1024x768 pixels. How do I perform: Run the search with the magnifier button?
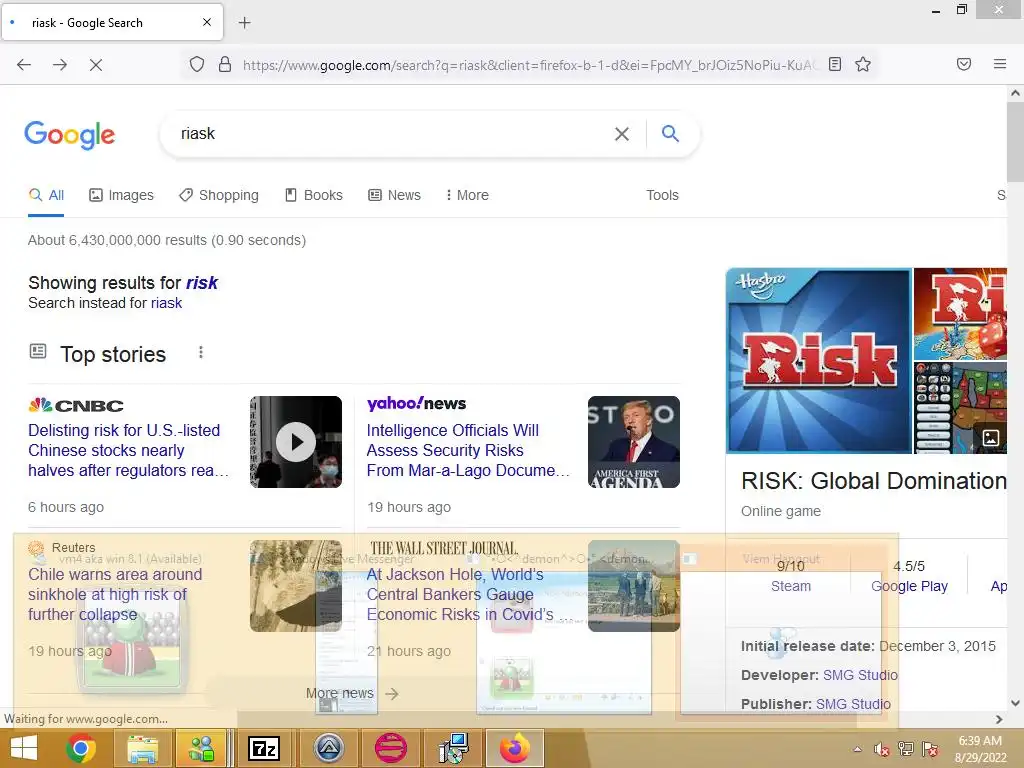point(670,133)
